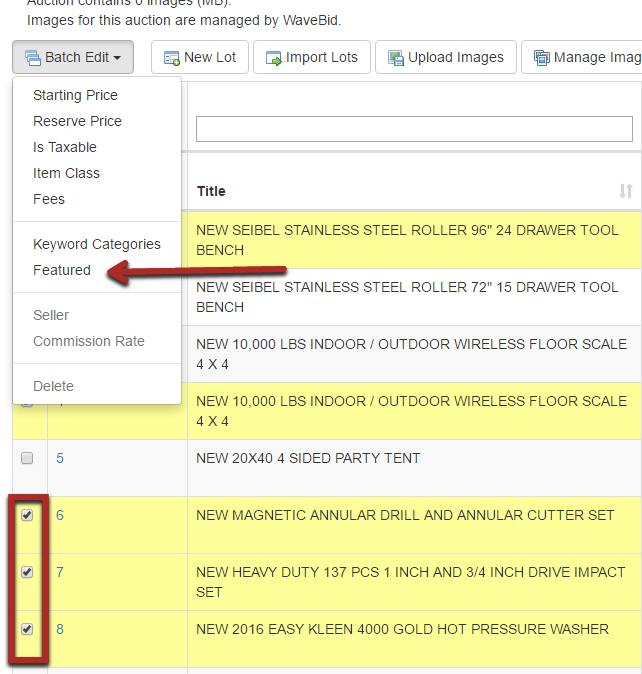The image size is (642, 674).
Task: Click the NEW 20X40 4 SIDED PARTY TENT title
Action: (308, 458)
